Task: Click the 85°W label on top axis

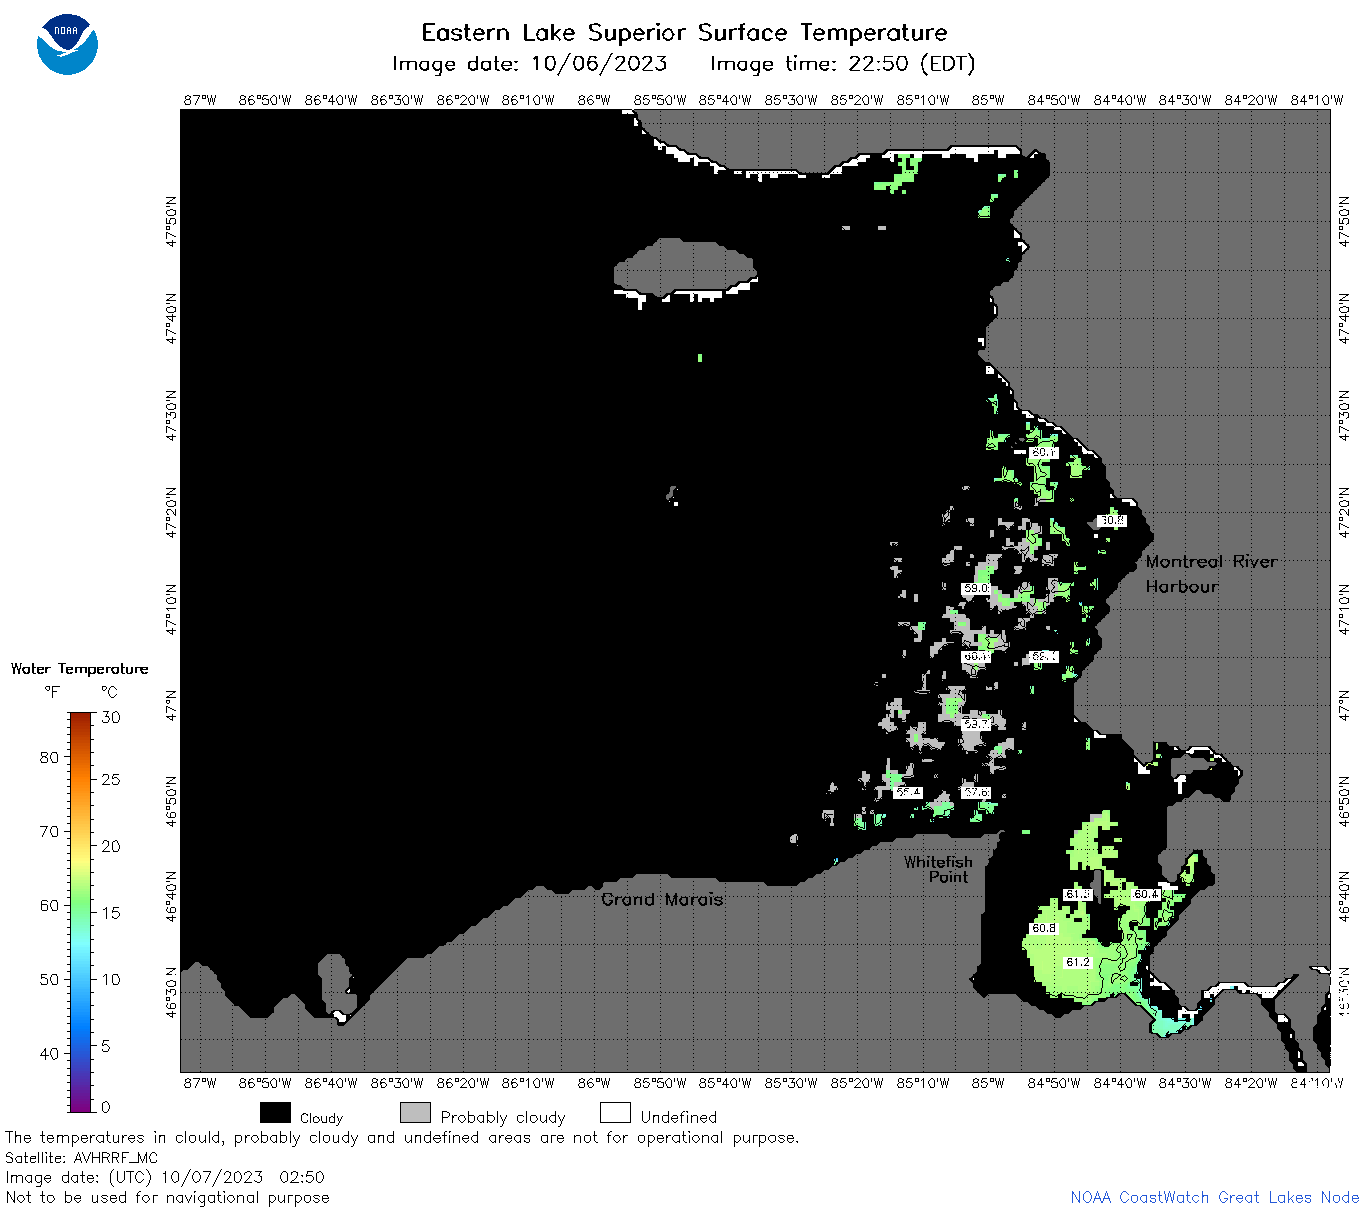Action: point(988,100)
